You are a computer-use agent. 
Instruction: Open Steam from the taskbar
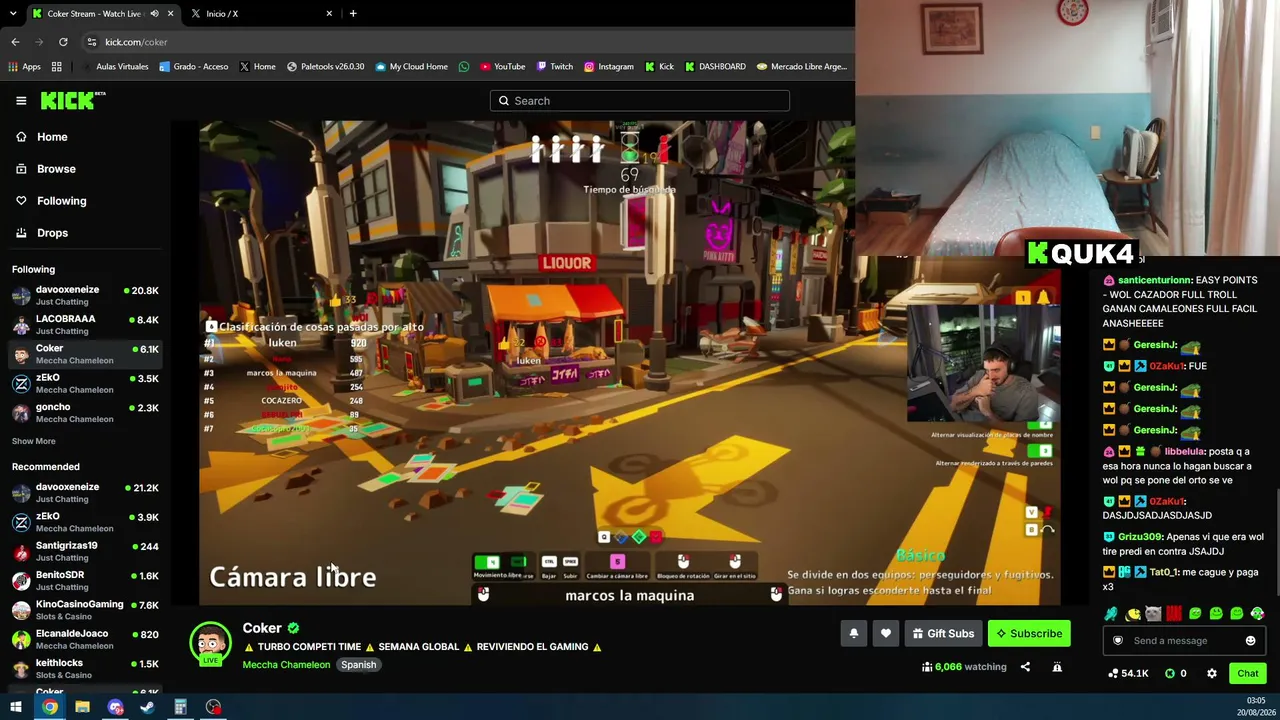click(x=147, y=707)
